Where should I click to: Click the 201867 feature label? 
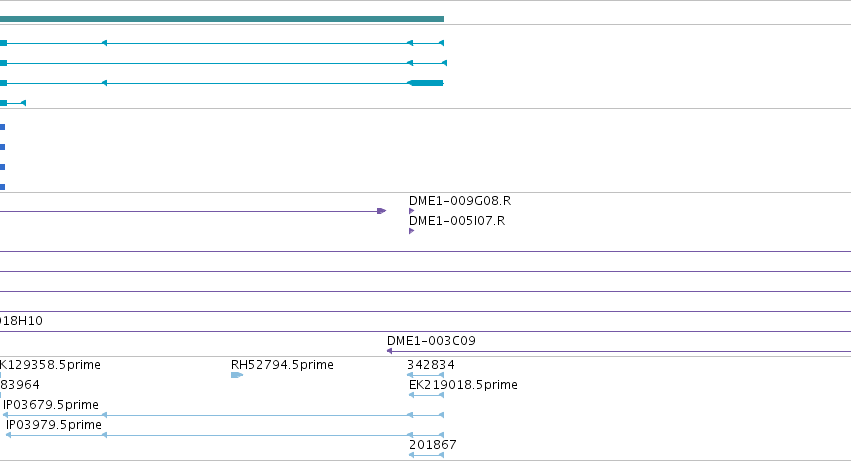click(433, 445)
